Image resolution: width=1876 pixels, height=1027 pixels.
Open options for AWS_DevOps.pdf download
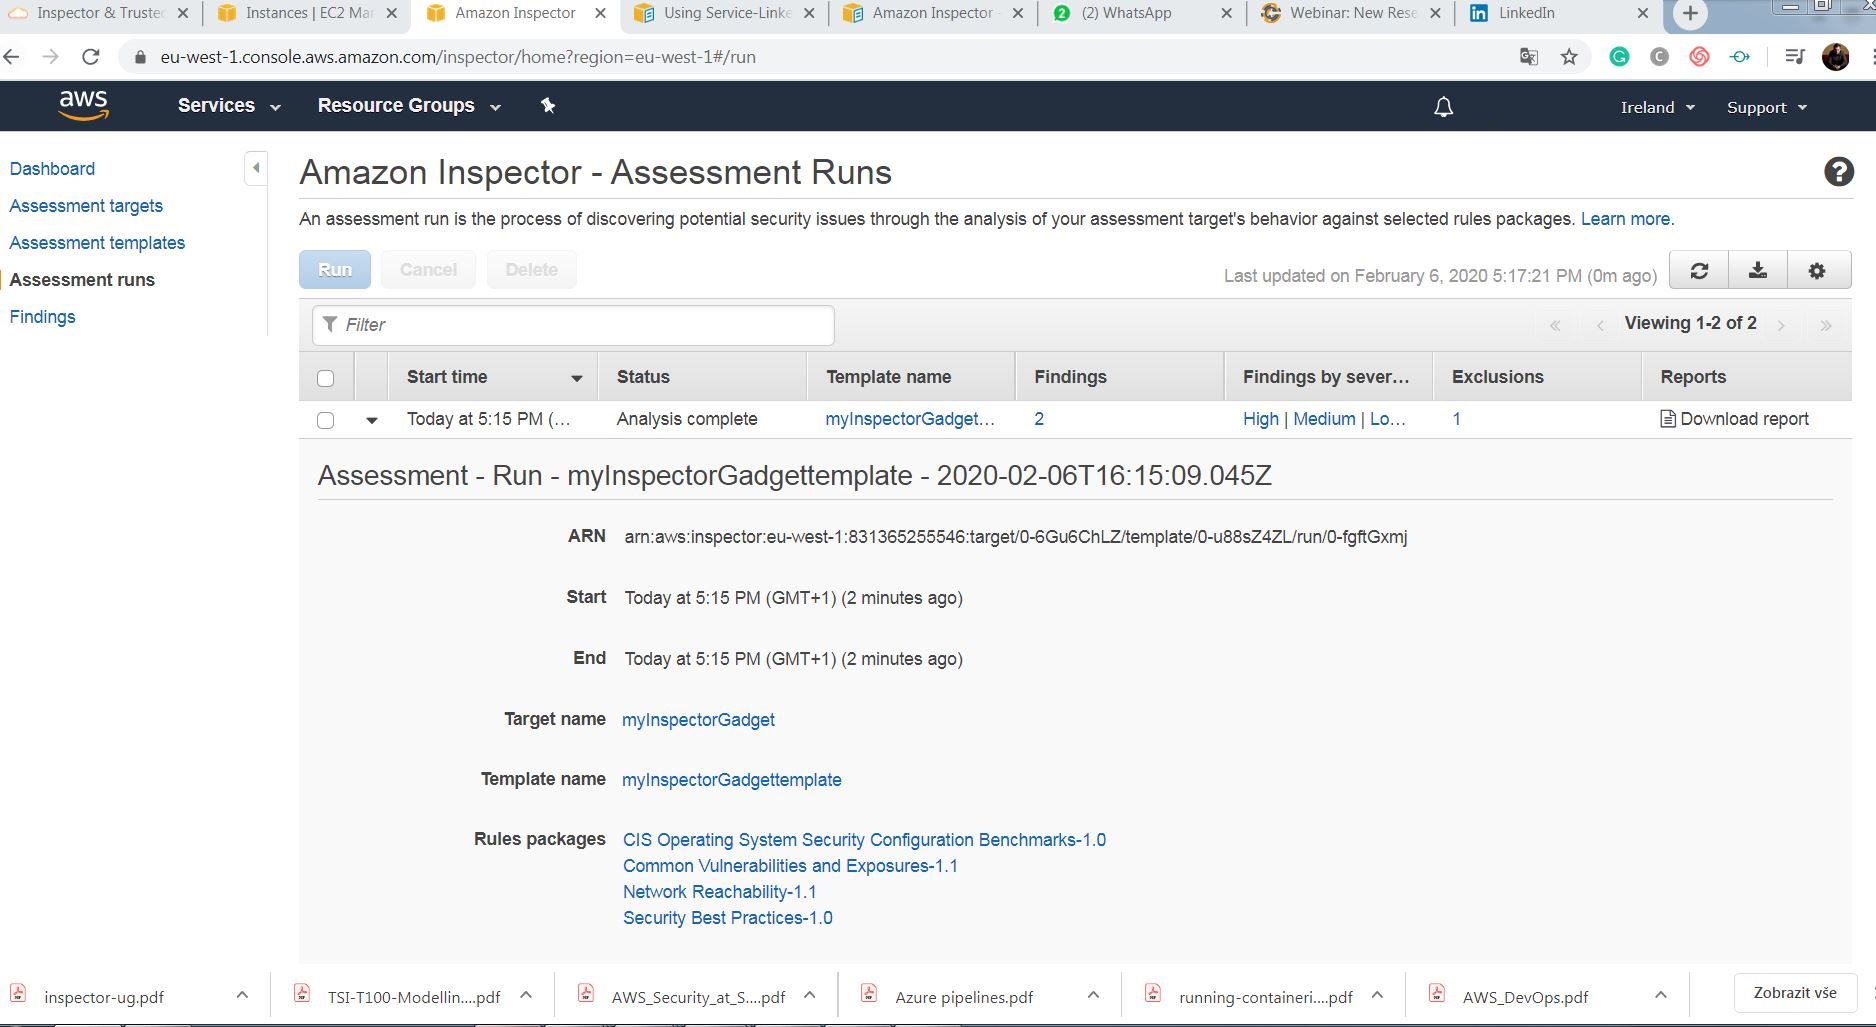(1660, 995)
